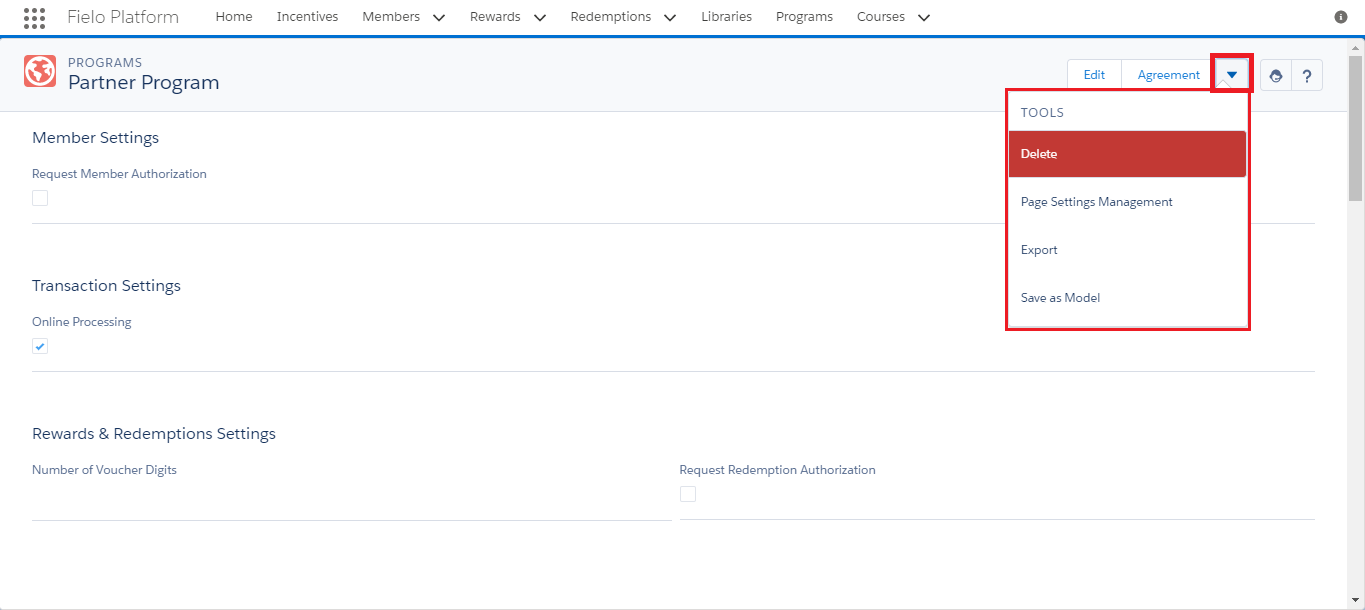This screenshot has width=1365, height=610.
Task: Click the TOOLS menu header text
Action: pyautogui.click(x=1042, y=113)
